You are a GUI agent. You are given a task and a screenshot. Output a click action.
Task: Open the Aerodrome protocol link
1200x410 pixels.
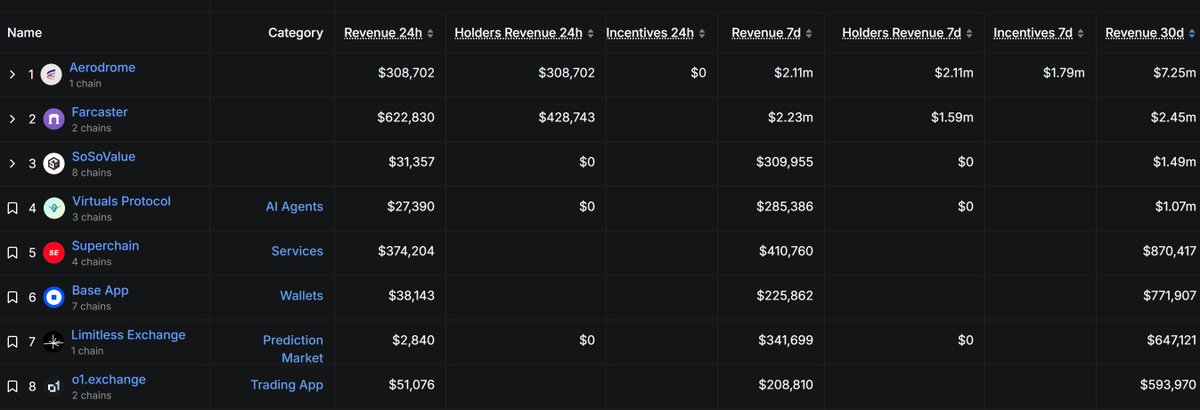[x=102, y=68]
